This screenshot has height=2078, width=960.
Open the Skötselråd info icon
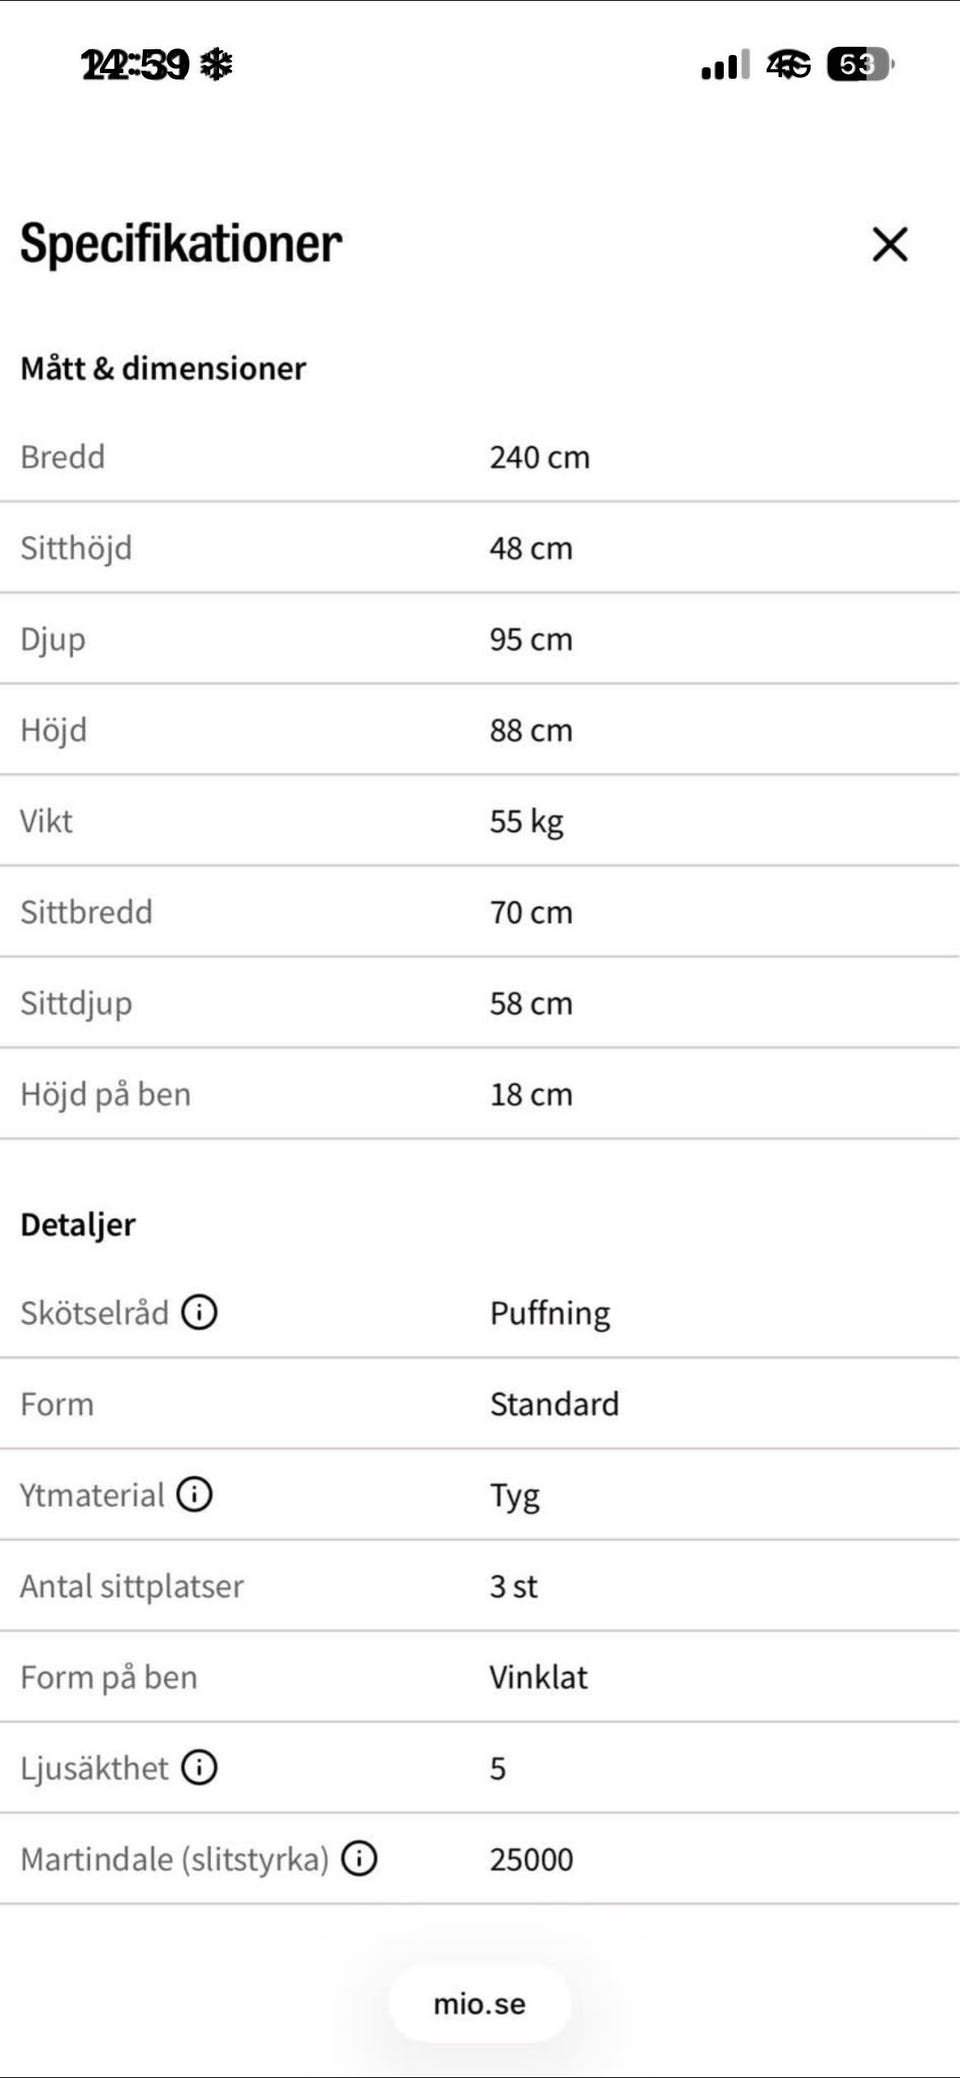point(199,1312)
